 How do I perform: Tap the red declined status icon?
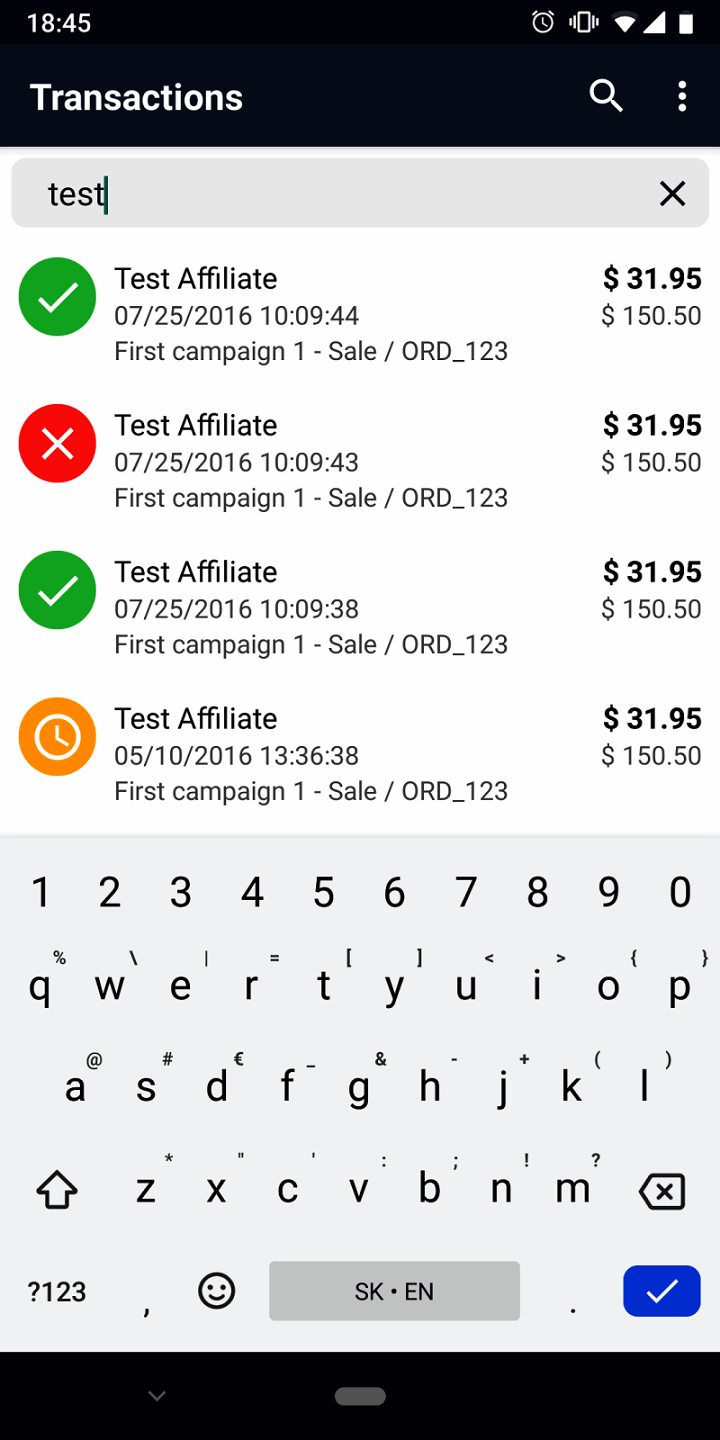(x=58, y=443)
